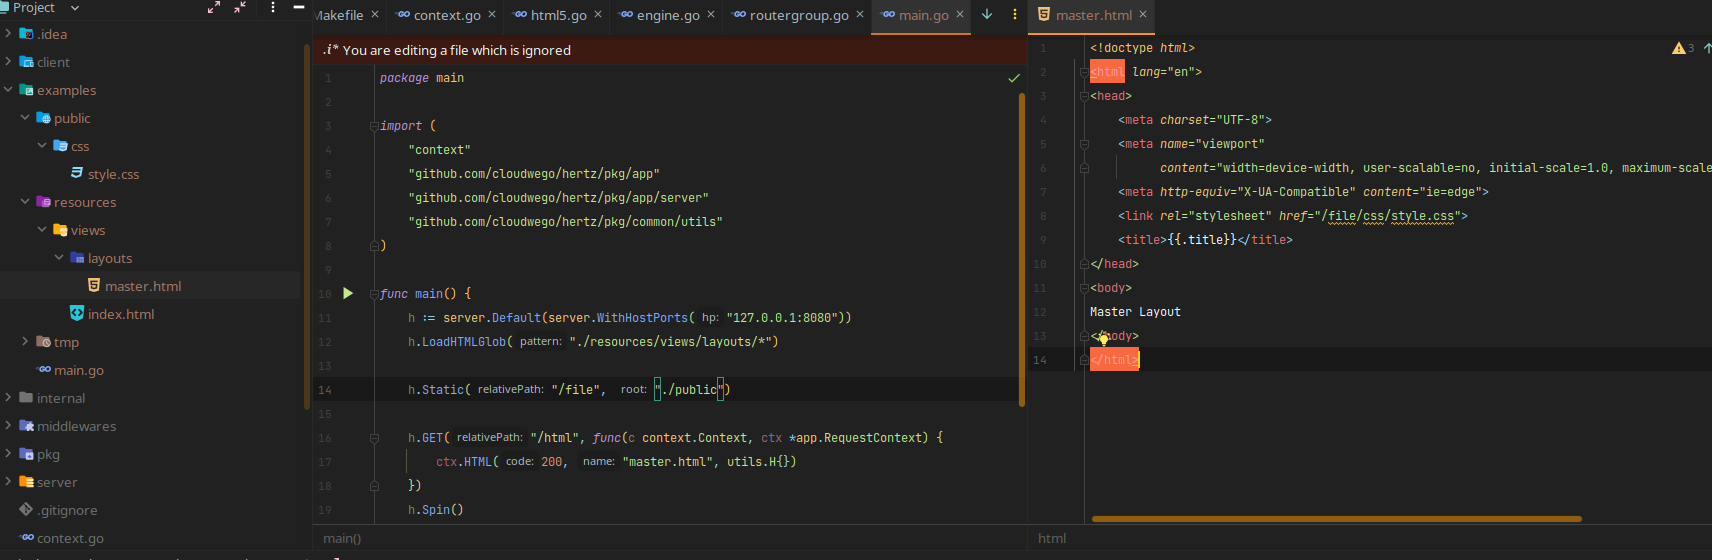Fold the import block gutter marker
This screenshot has height=560, width=1712.
point(374,126)
